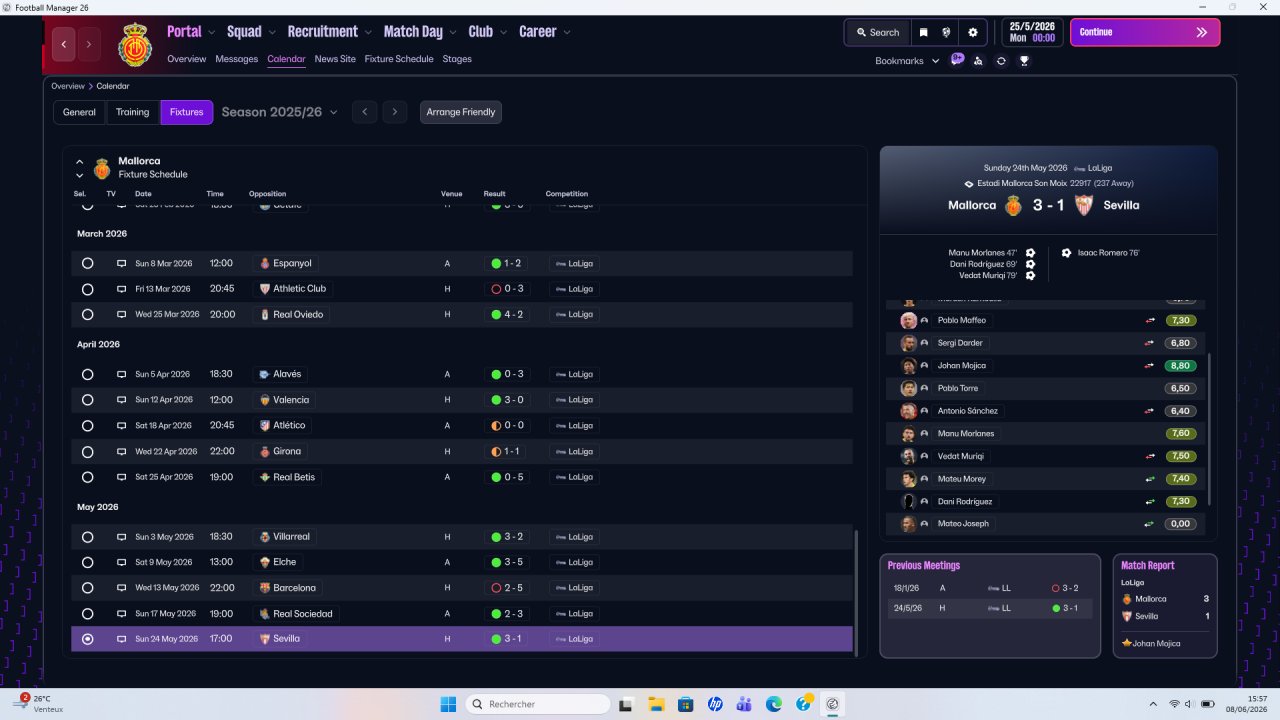Select the Real Sociedad fixture radio button

[88, 614]
